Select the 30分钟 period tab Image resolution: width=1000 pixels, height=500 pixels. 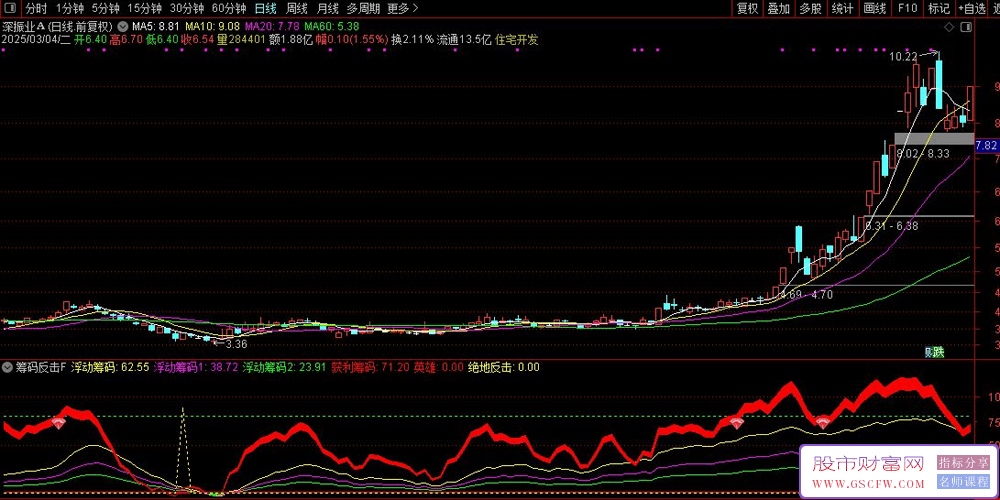point(186,8)
